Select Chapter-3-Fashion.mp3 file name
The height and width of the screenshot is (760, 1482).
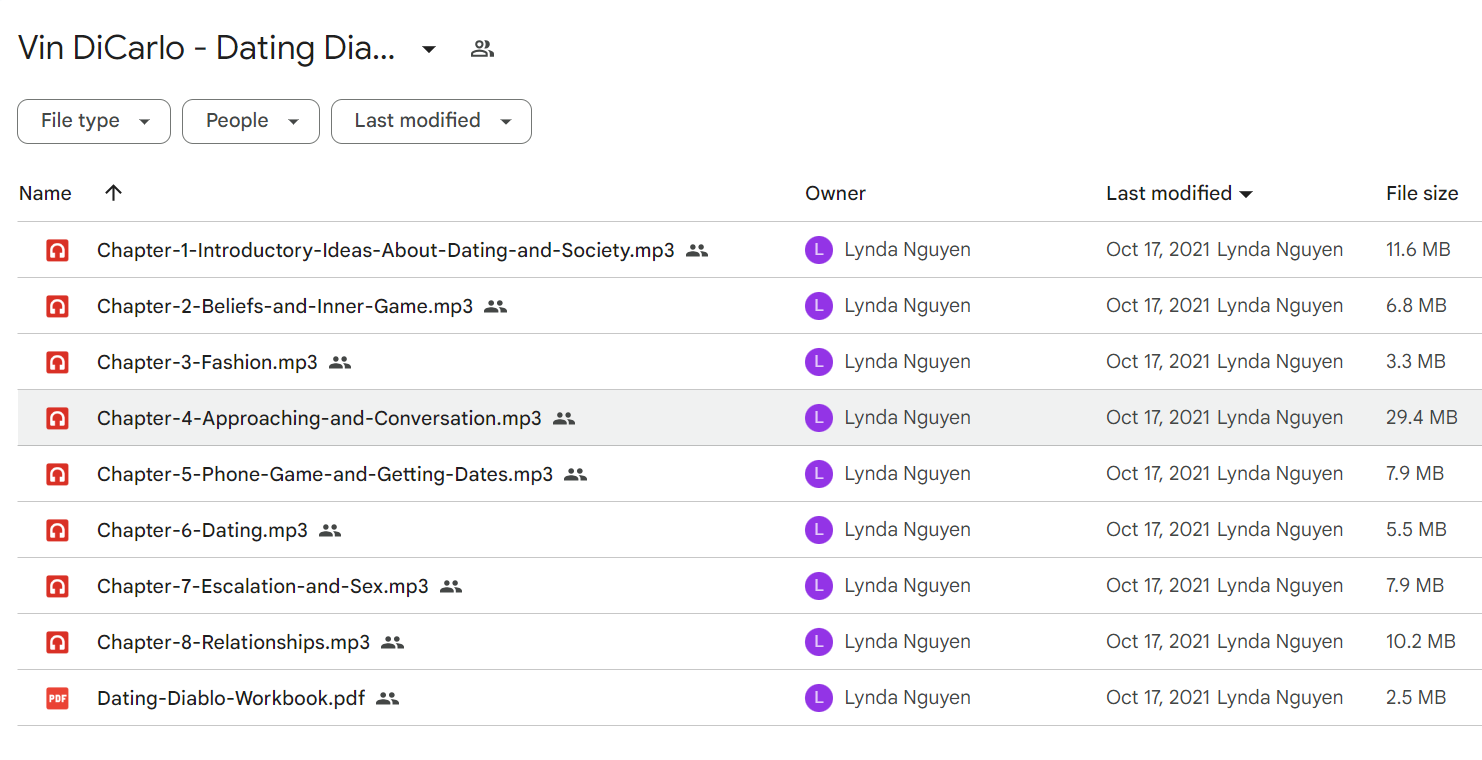coord(207,362)
